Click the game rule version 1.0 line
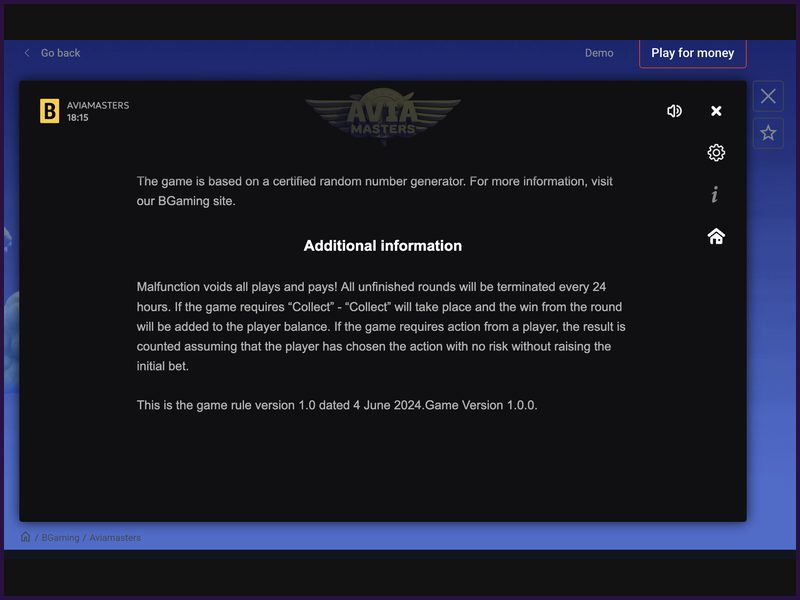The height and width of the screenshot is (600, 800). coord(337,405)
